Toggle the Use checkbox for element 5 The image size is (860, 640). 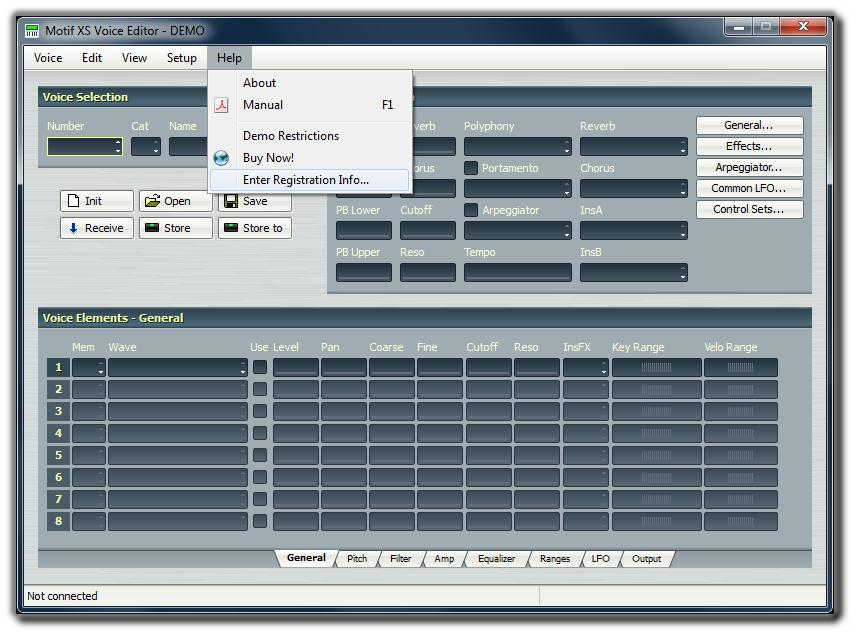(260, 455)
